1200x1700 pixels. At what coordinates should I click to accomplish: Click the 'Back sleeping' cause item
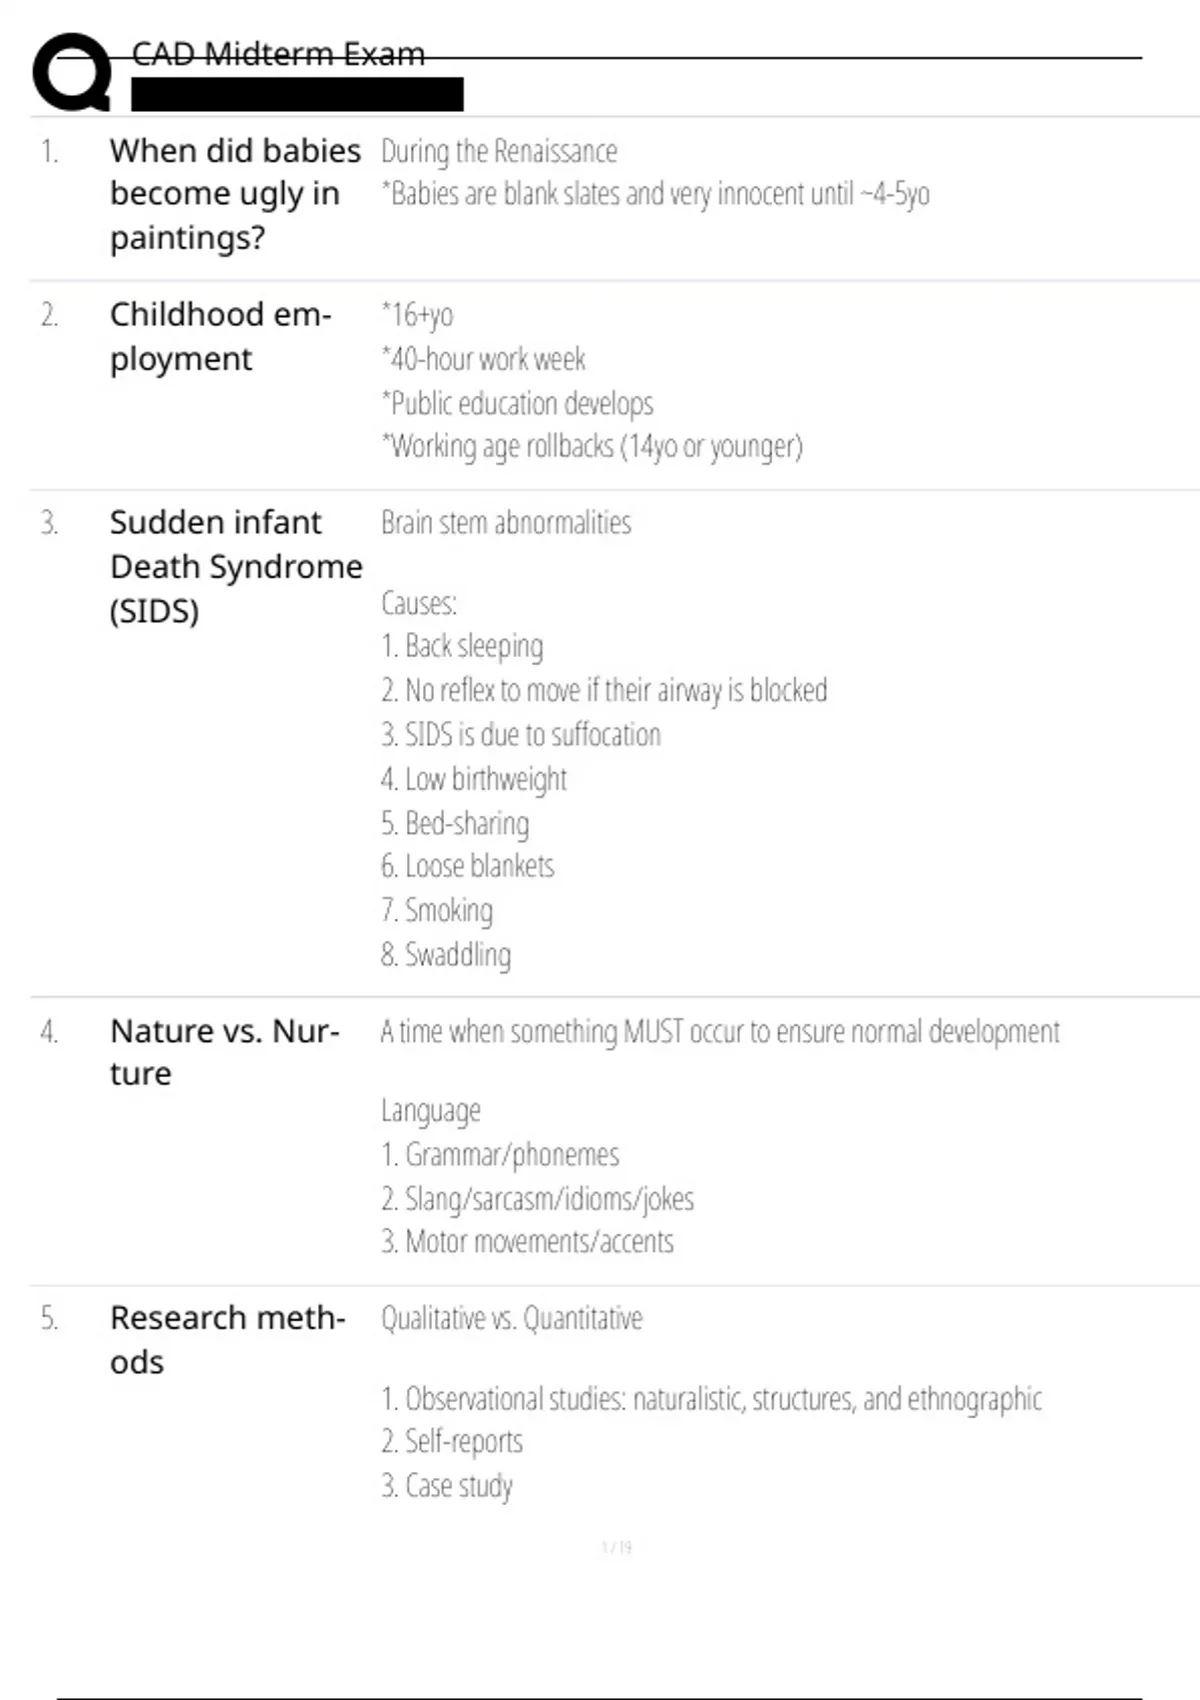pos(462,647)
